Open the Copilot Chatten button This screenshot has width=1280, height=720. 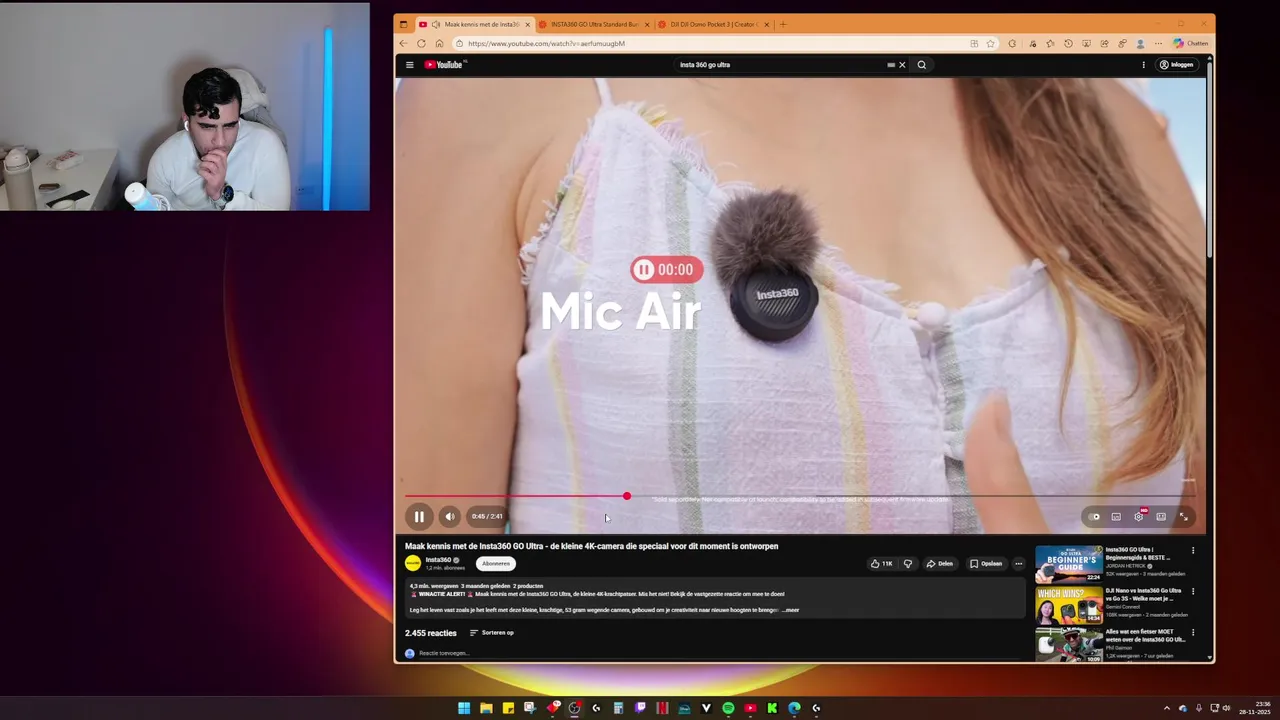[x=1191, y=44]
